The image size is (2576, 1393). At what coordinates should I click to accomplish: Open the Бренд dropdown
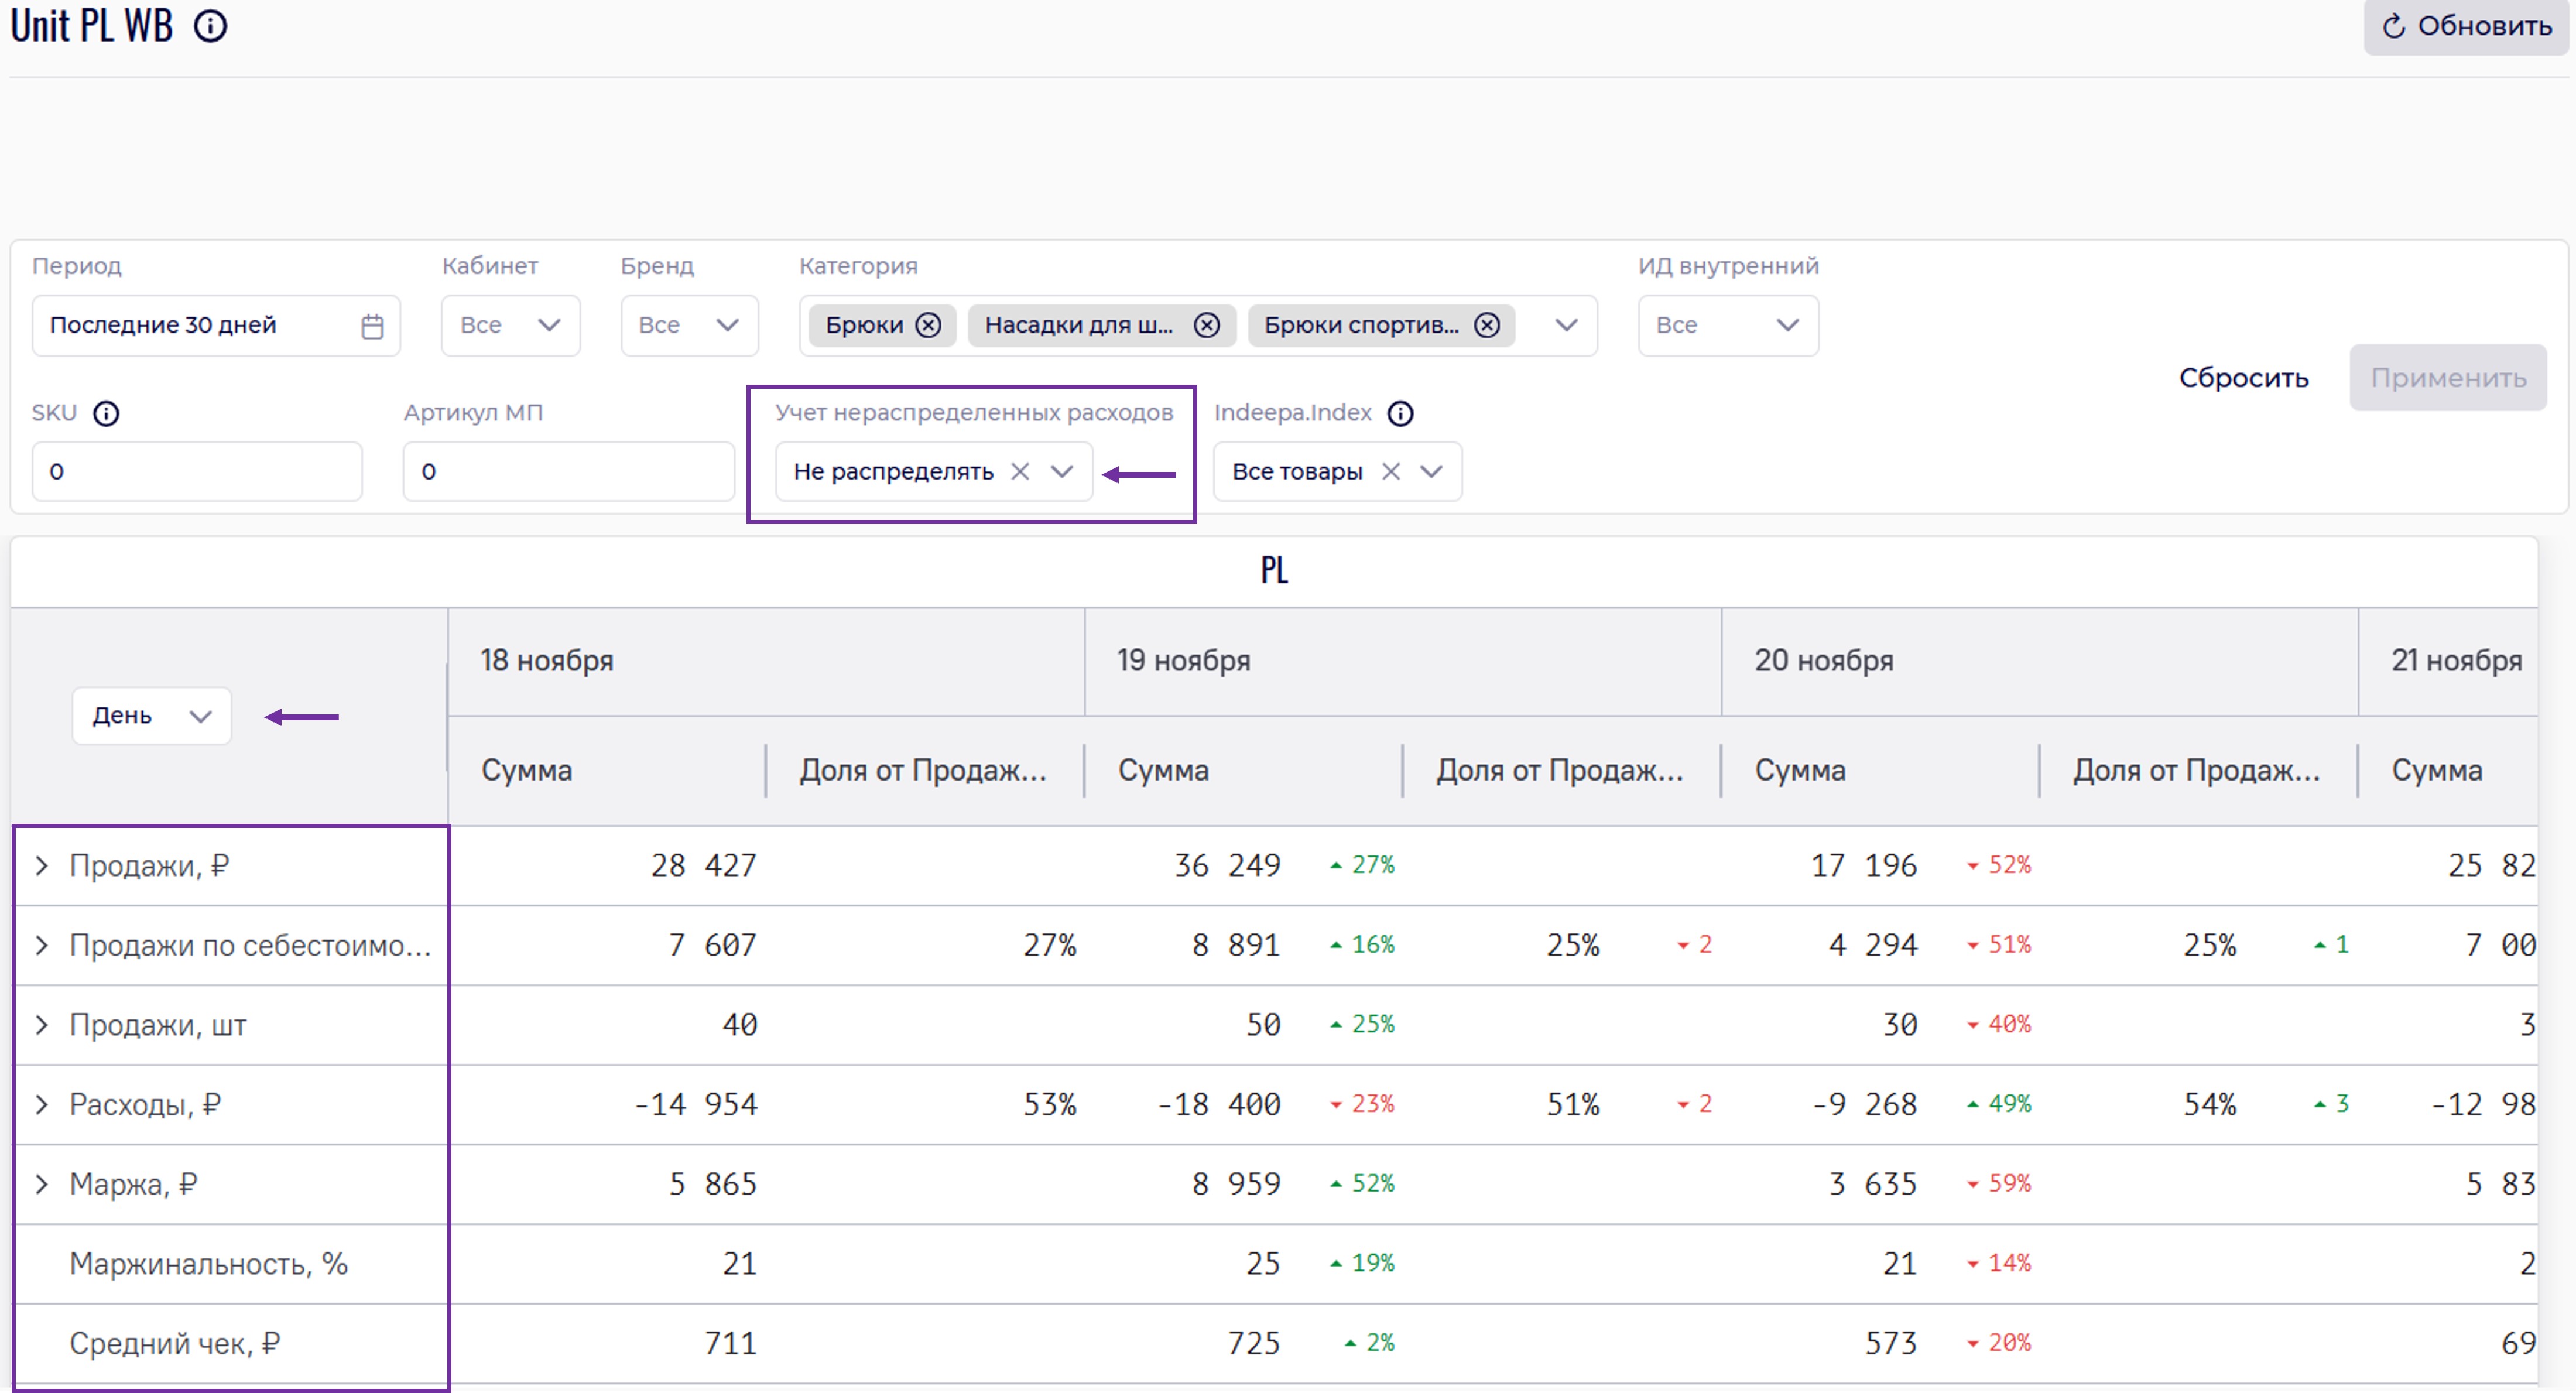click(x=689, y=325)
